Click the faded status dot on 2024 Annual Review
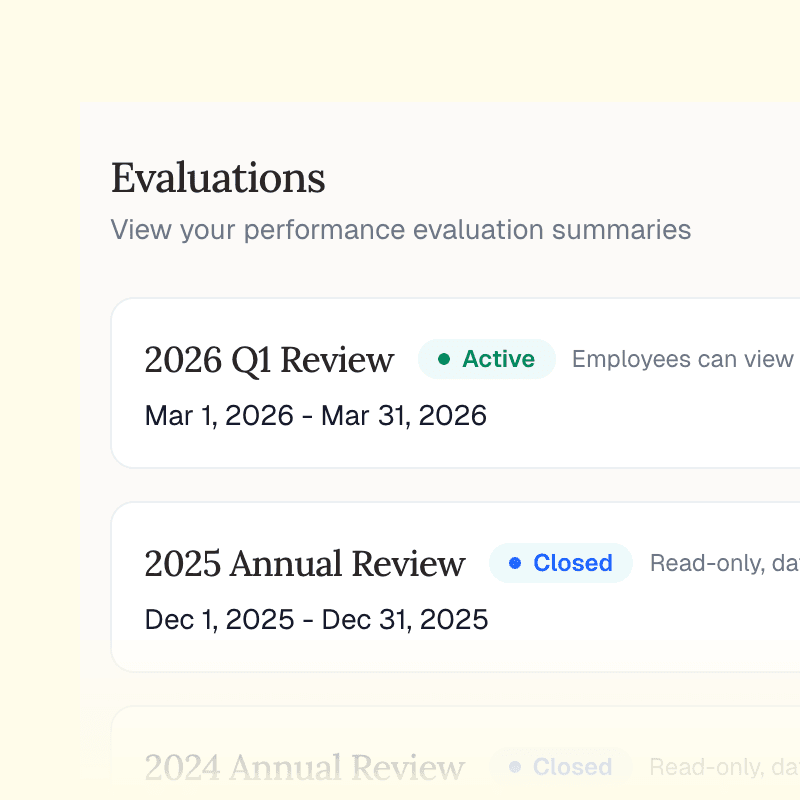The height and width of the screenshot is (800, 800). click(x=515, y=767)
